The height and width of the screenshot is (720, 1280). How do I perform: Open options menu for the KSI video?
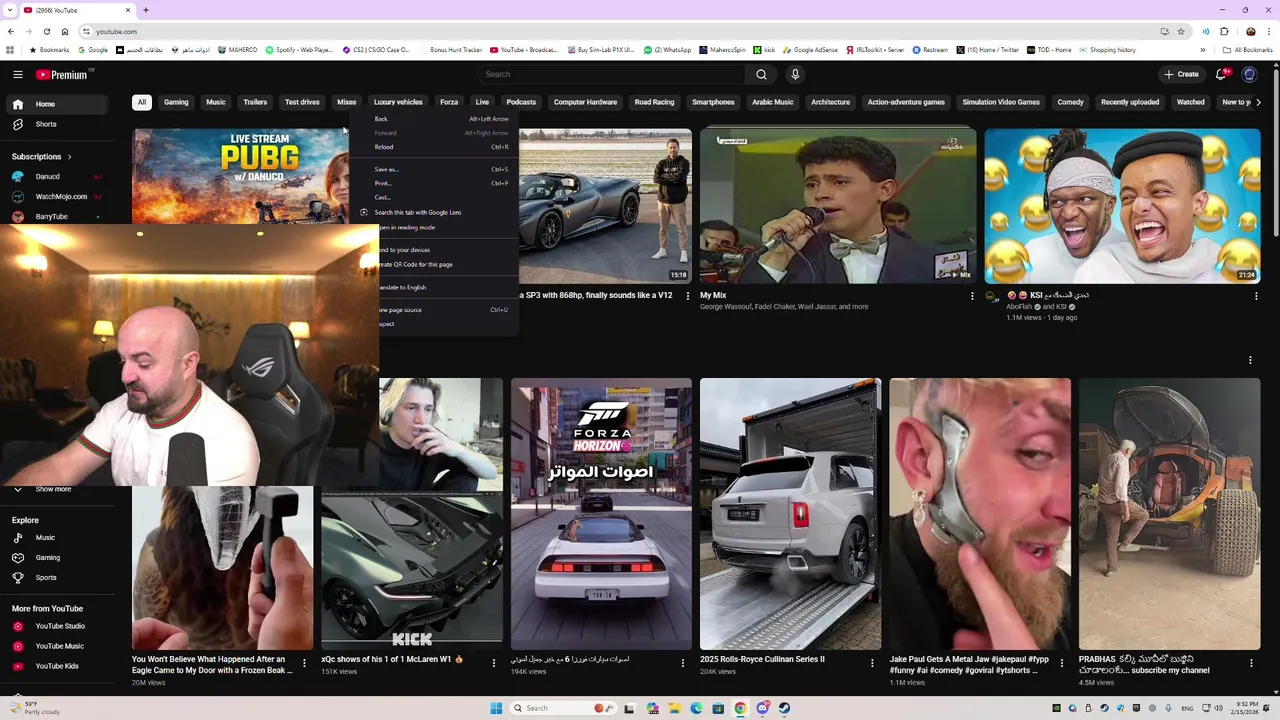tap(1256, 296)
